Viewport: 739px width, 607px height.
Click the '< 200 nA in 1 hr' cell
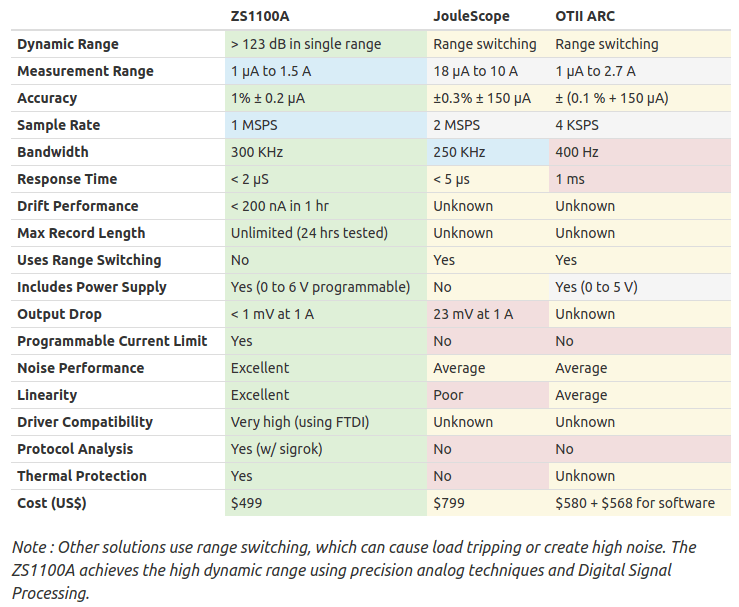pos(326,206)
